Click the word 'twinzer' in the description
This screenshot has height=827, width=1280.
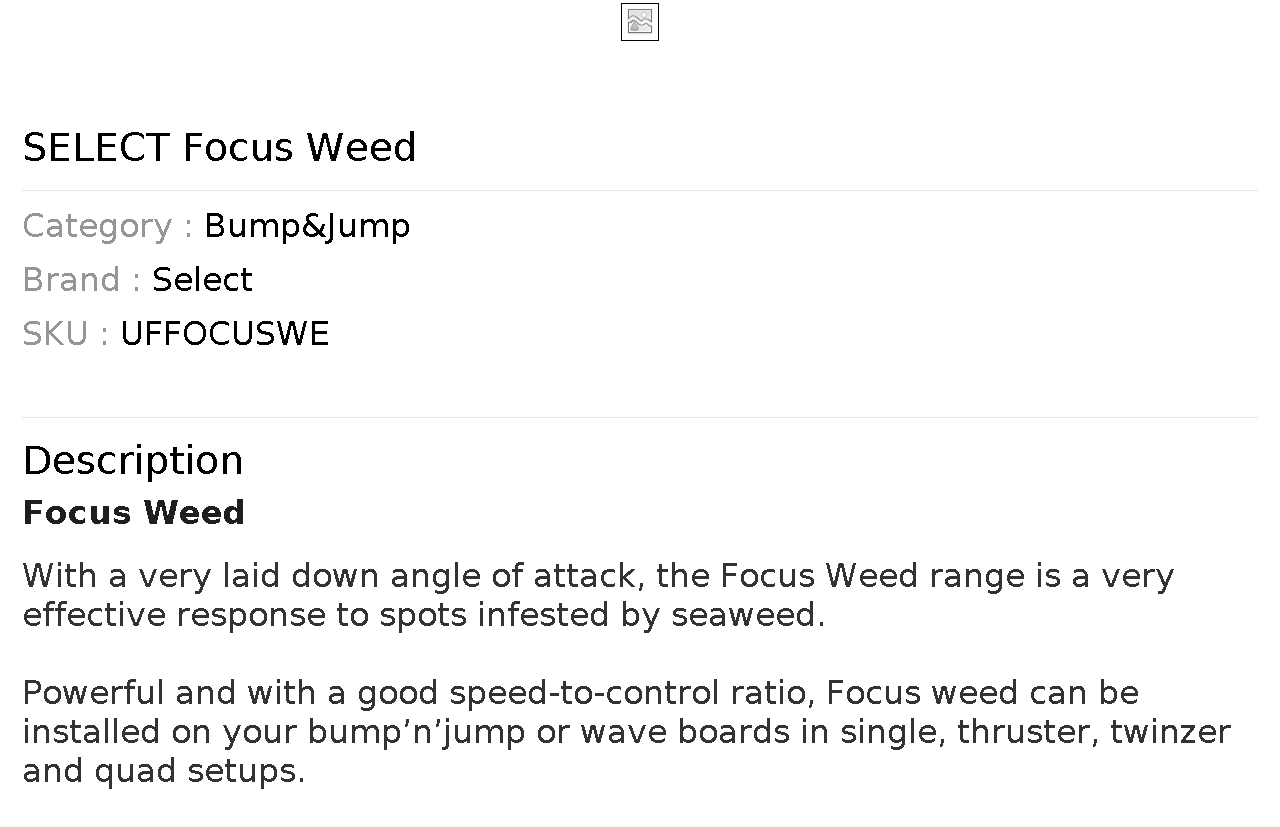[1170, 732]
